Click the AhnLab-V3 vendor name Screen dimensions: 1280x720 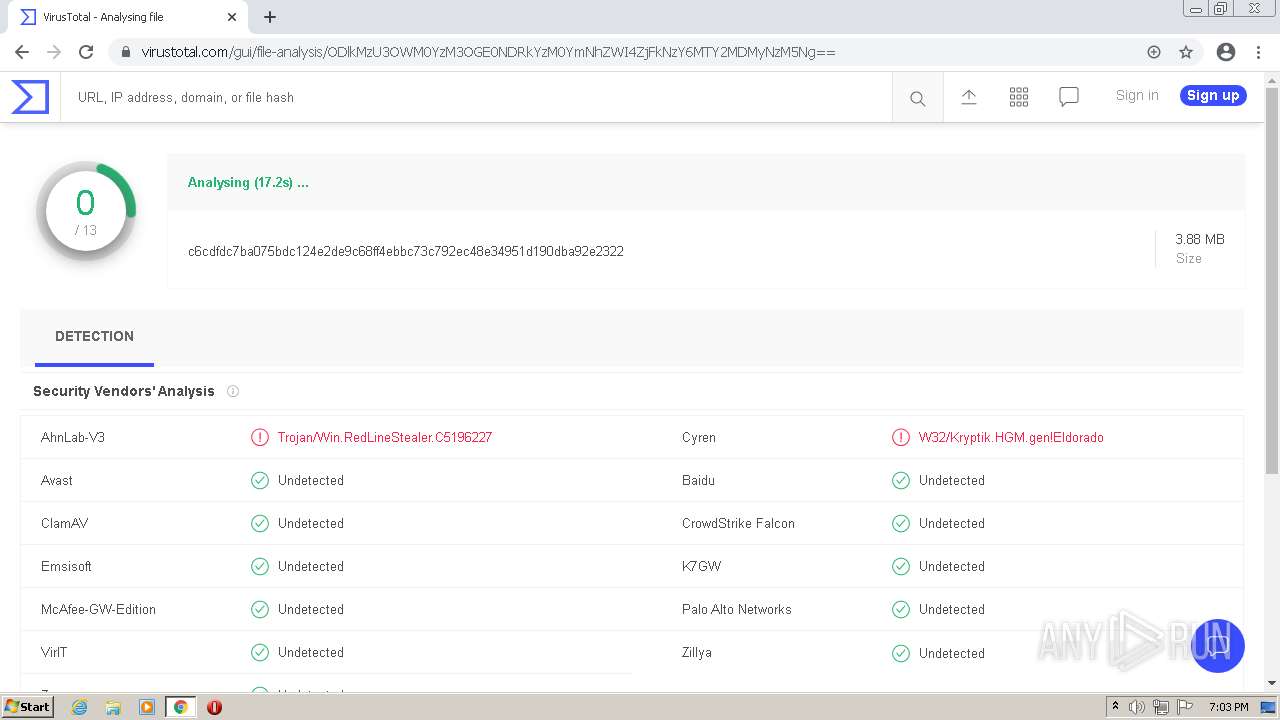(73, 437)
